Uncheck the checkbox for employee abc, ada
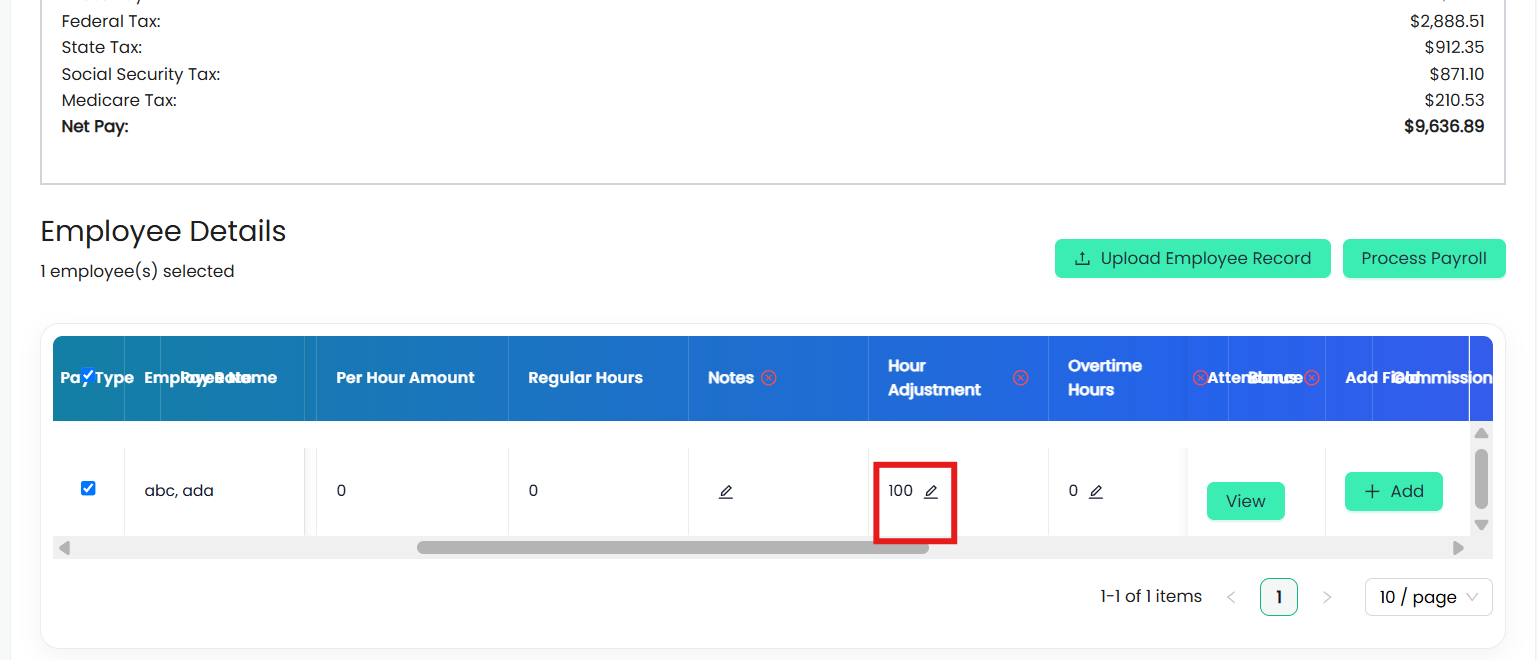 (x=88, y=488)
